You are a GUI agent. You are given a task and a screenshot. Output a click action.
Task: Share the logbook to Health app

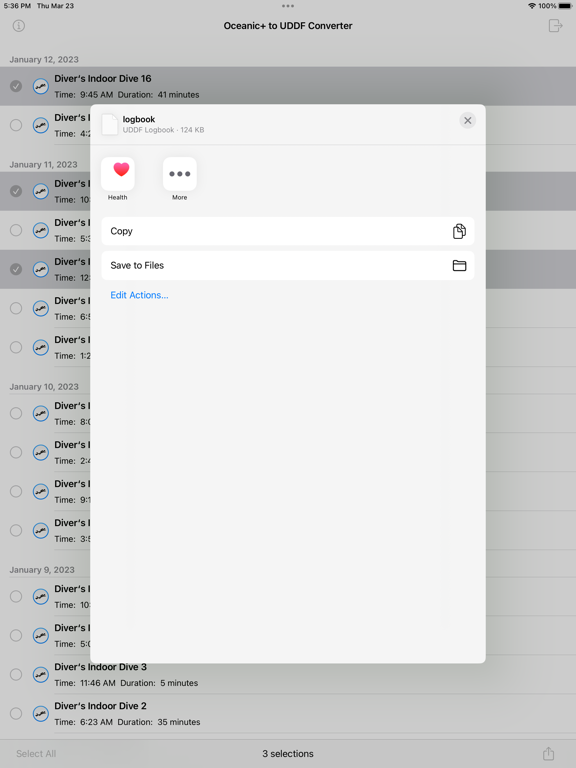(x=118, y=174)
